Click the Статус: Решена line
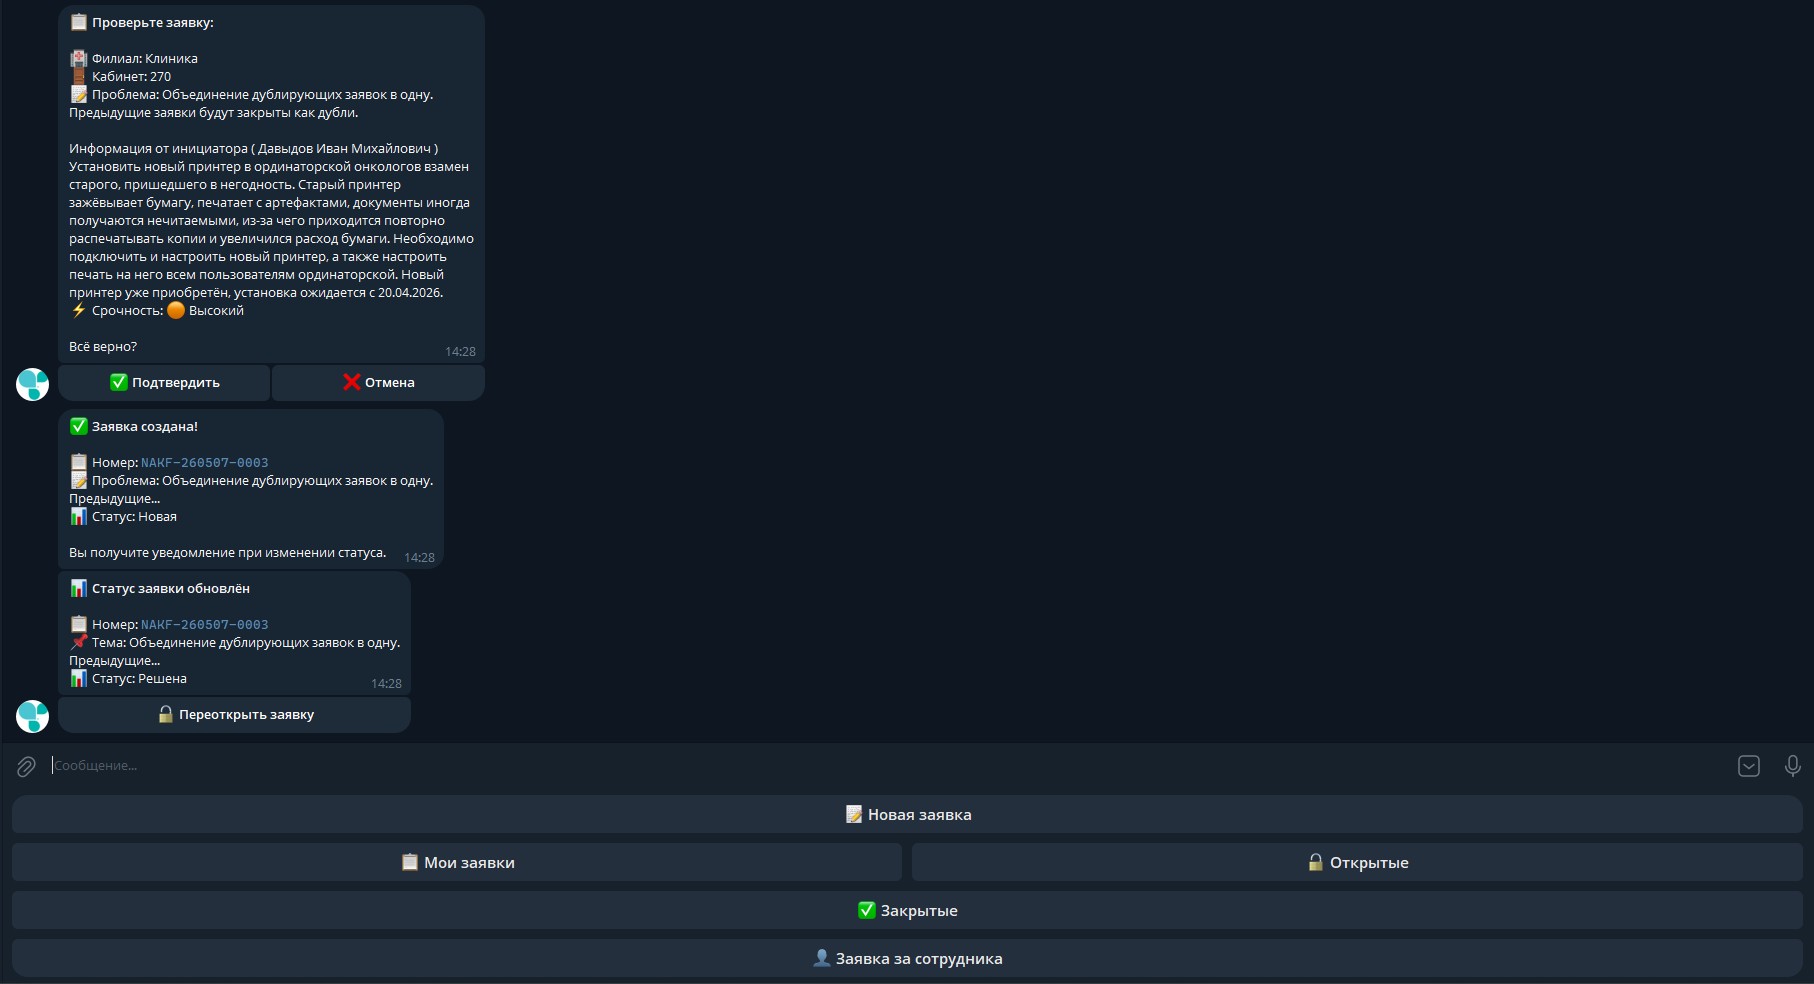This screenshot has width=1814, height=984. click(128, 679)
